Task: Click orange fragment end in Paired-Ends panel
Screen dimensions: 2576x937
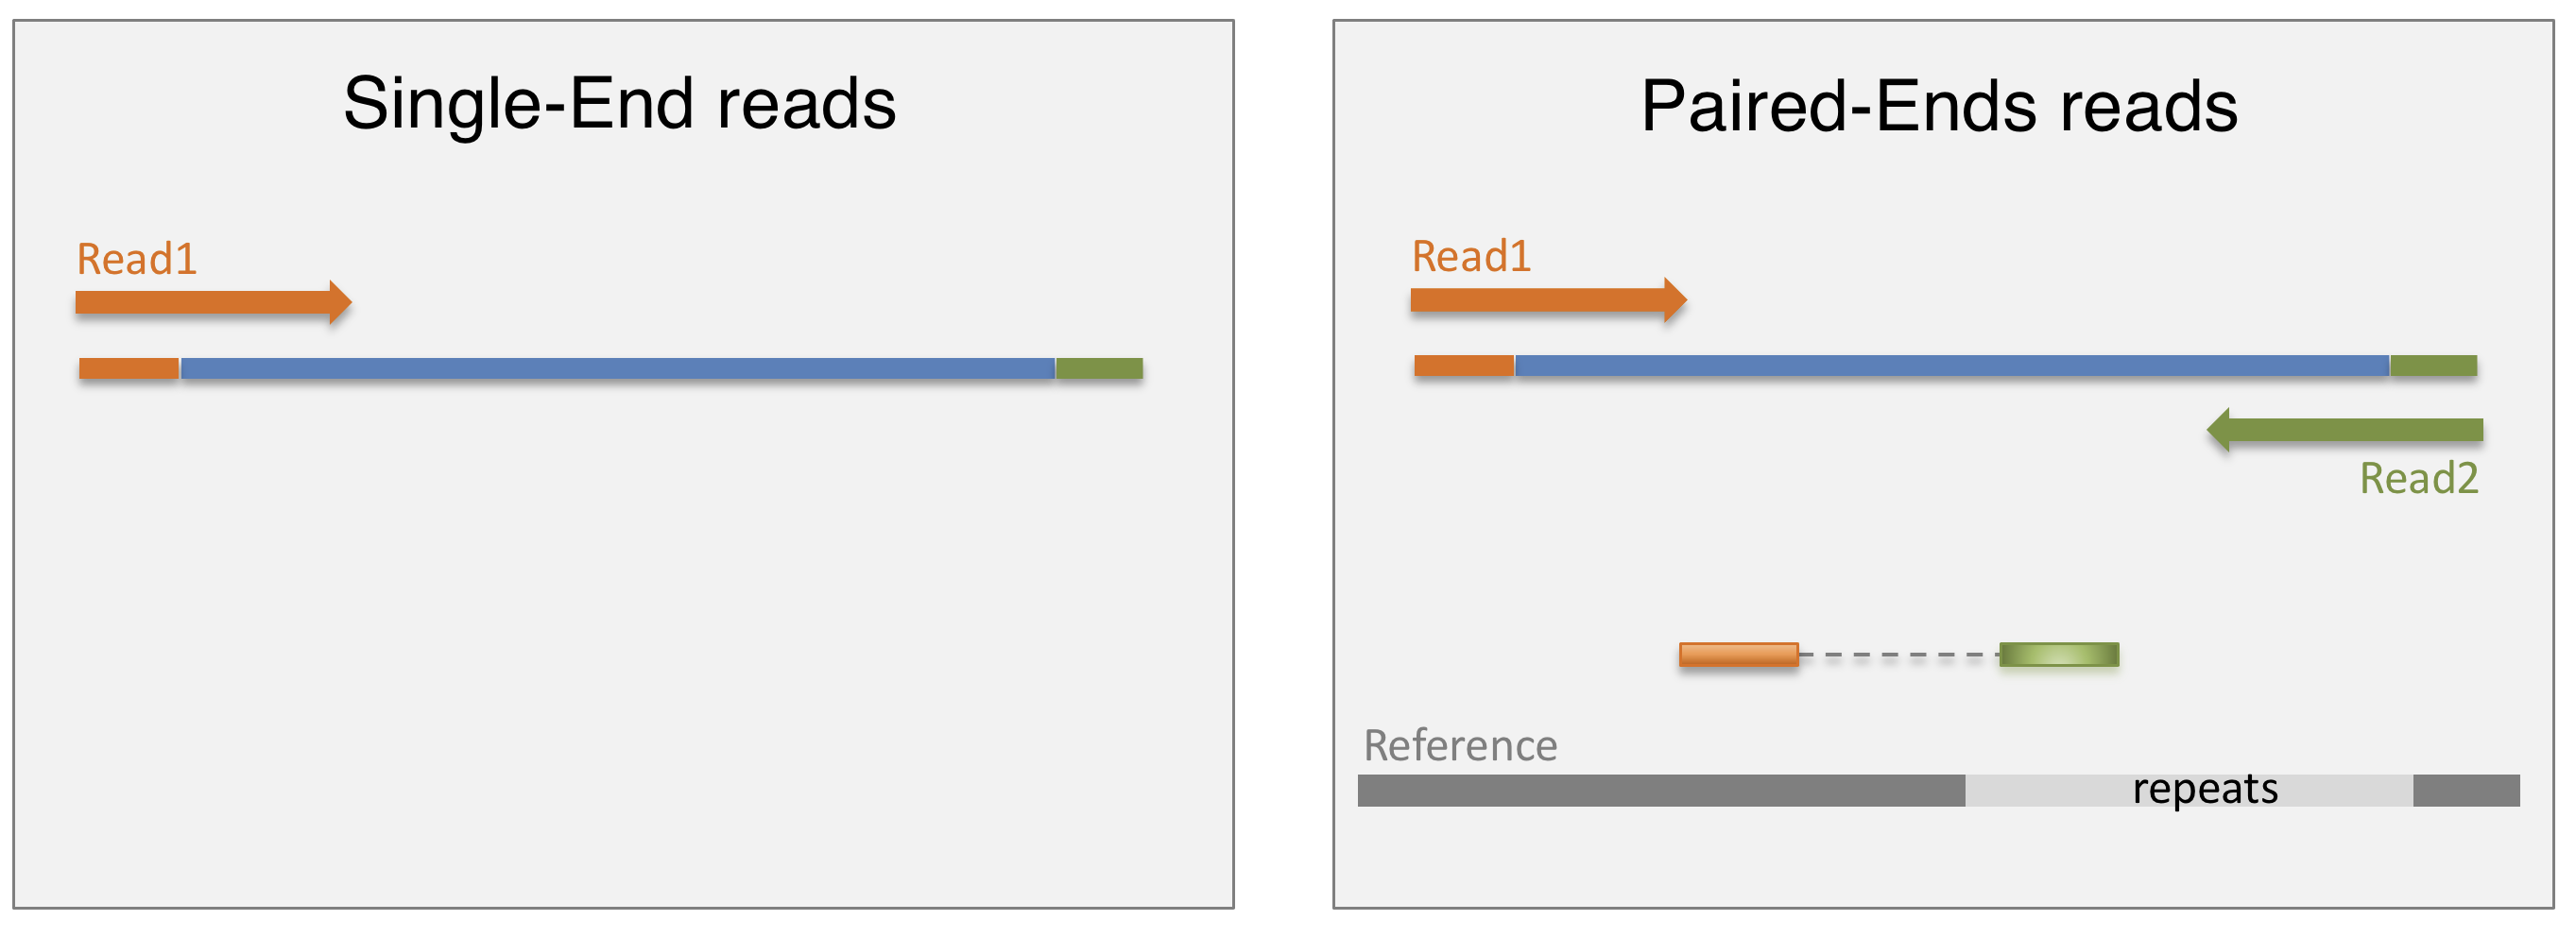Action: [1464, 366]
